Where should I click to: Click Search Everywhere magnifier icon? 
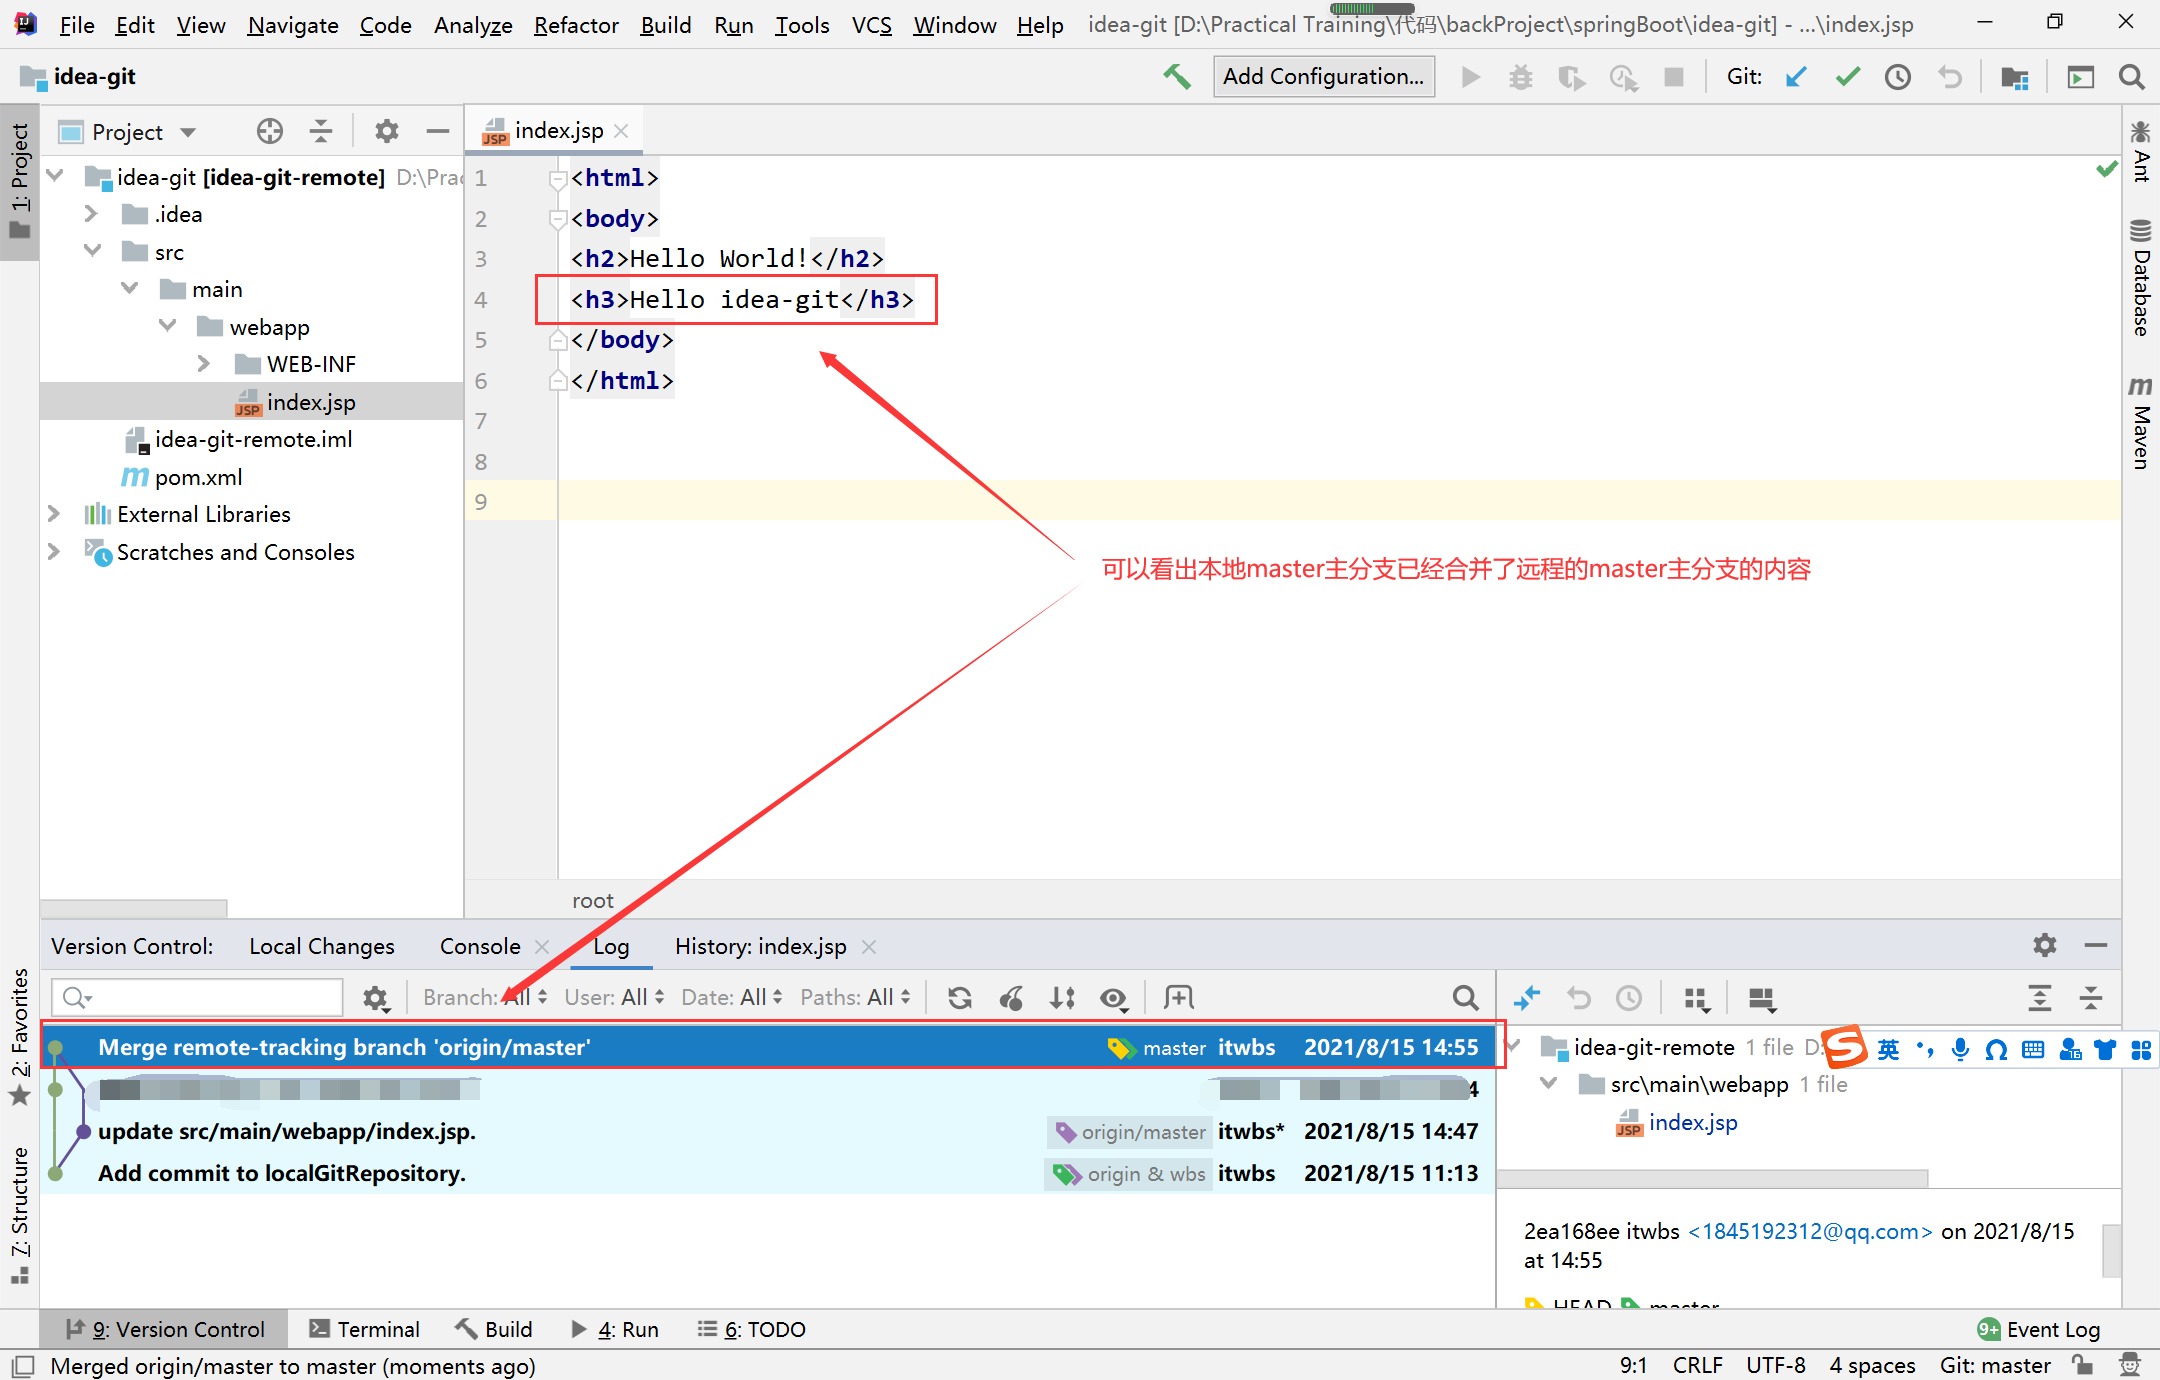[2131, 77]
